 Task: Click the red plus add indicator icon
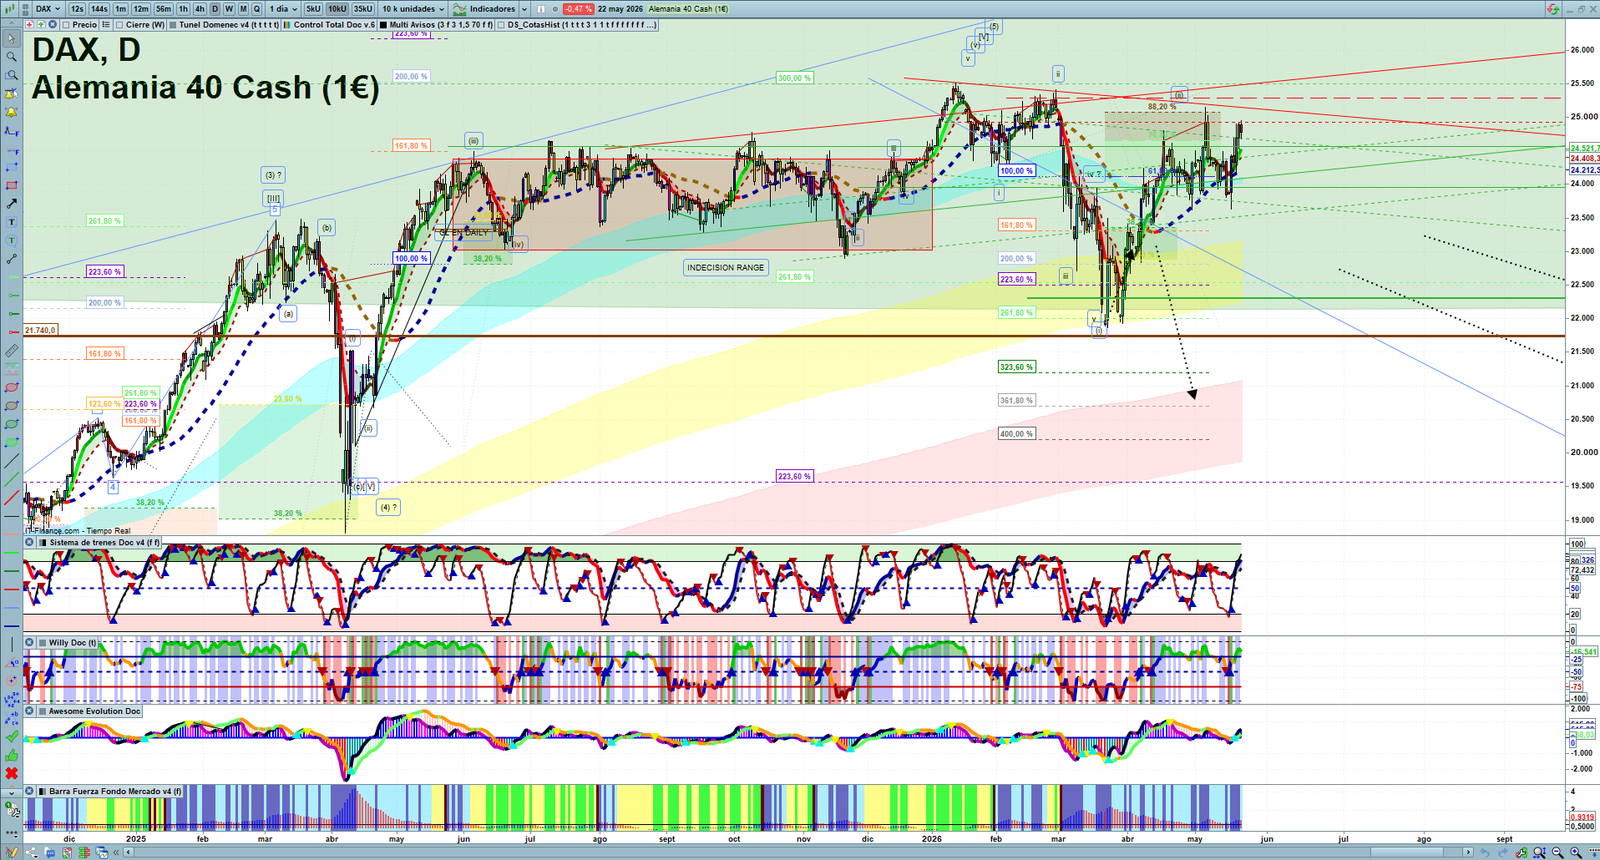[30, 25]
